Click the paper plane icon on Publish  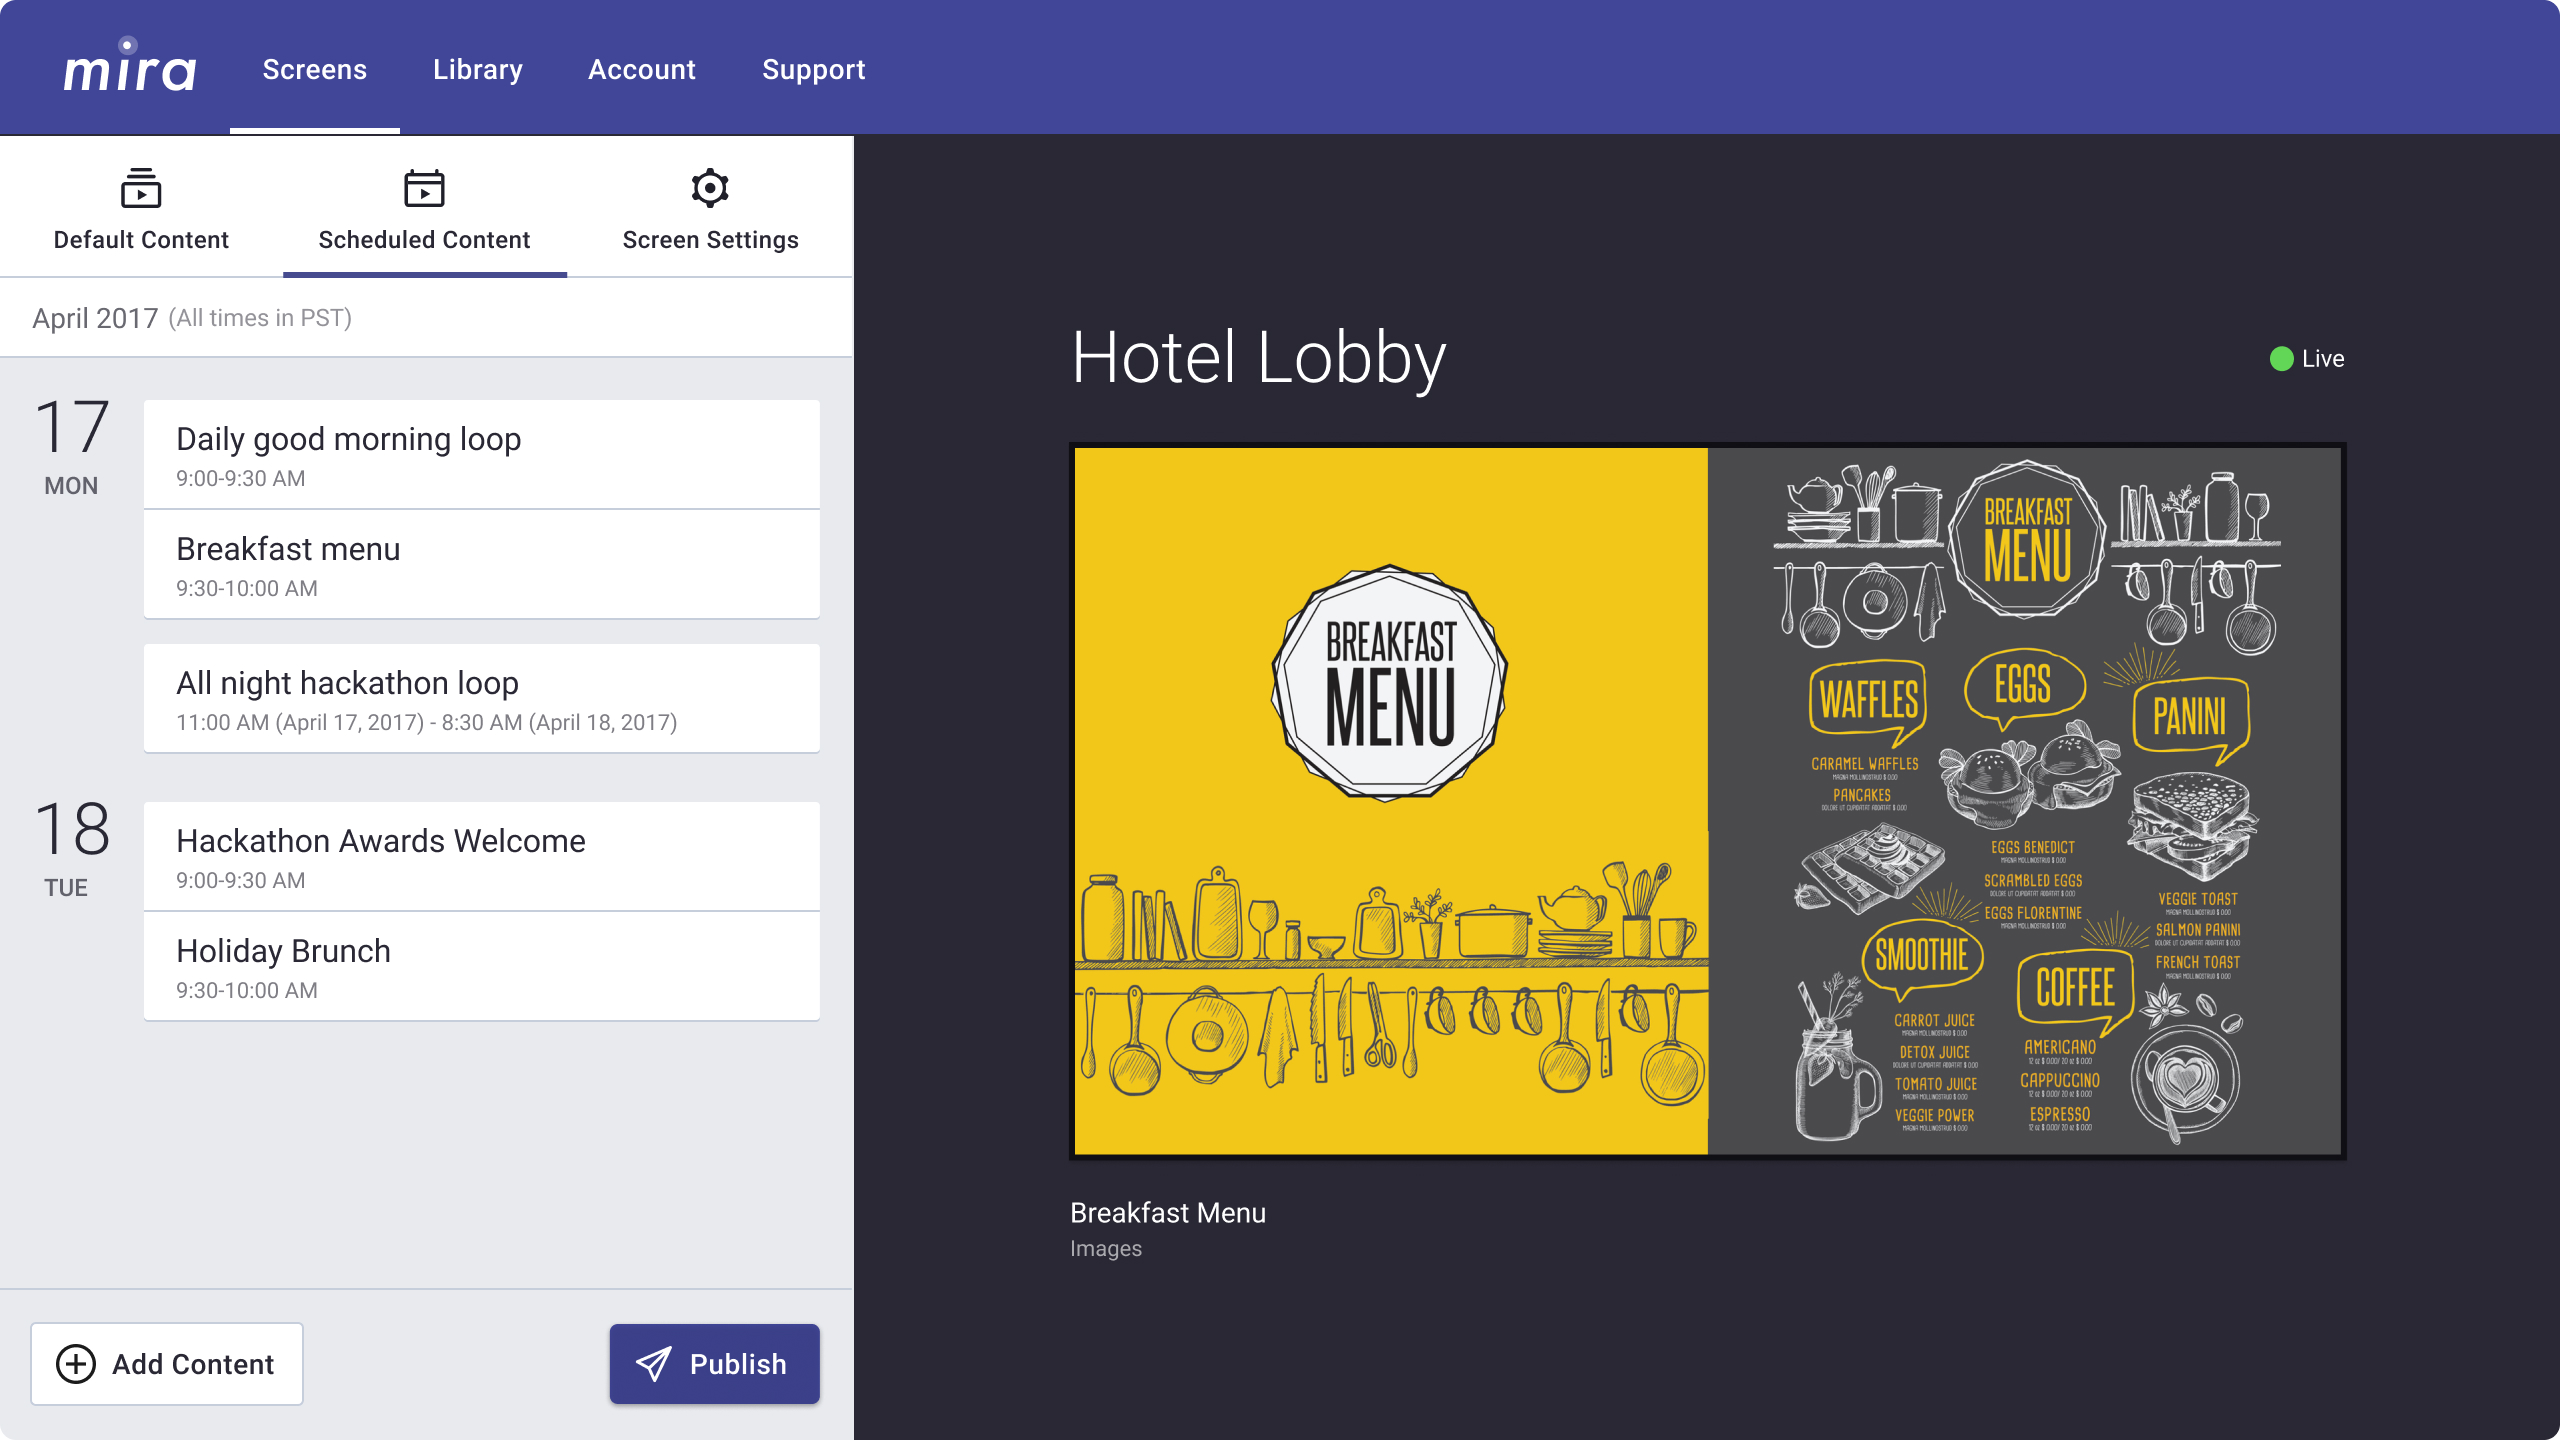(654, 1364)
